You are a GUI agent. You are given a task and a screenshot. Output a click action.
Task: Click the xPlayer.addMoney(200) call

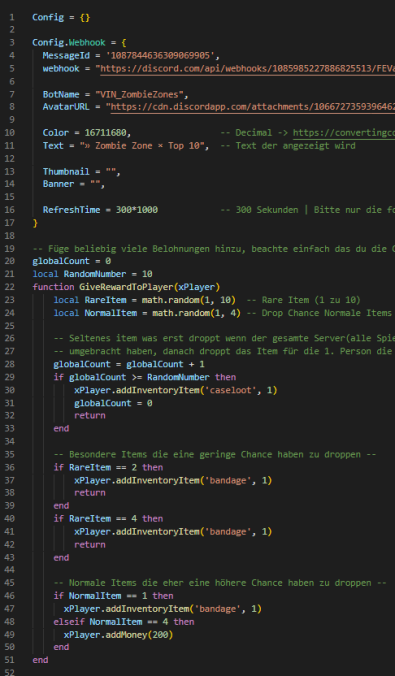[x=118, y=635]
